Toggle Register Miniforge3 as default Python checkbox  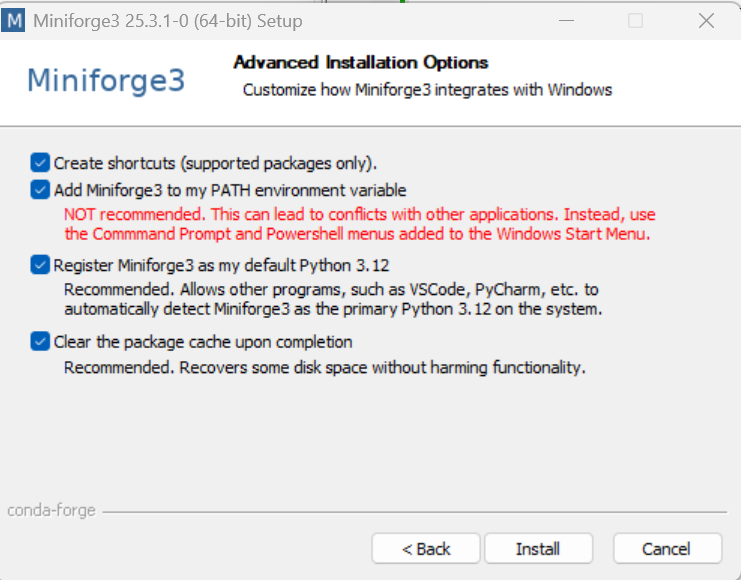click(x=40, y=265)
